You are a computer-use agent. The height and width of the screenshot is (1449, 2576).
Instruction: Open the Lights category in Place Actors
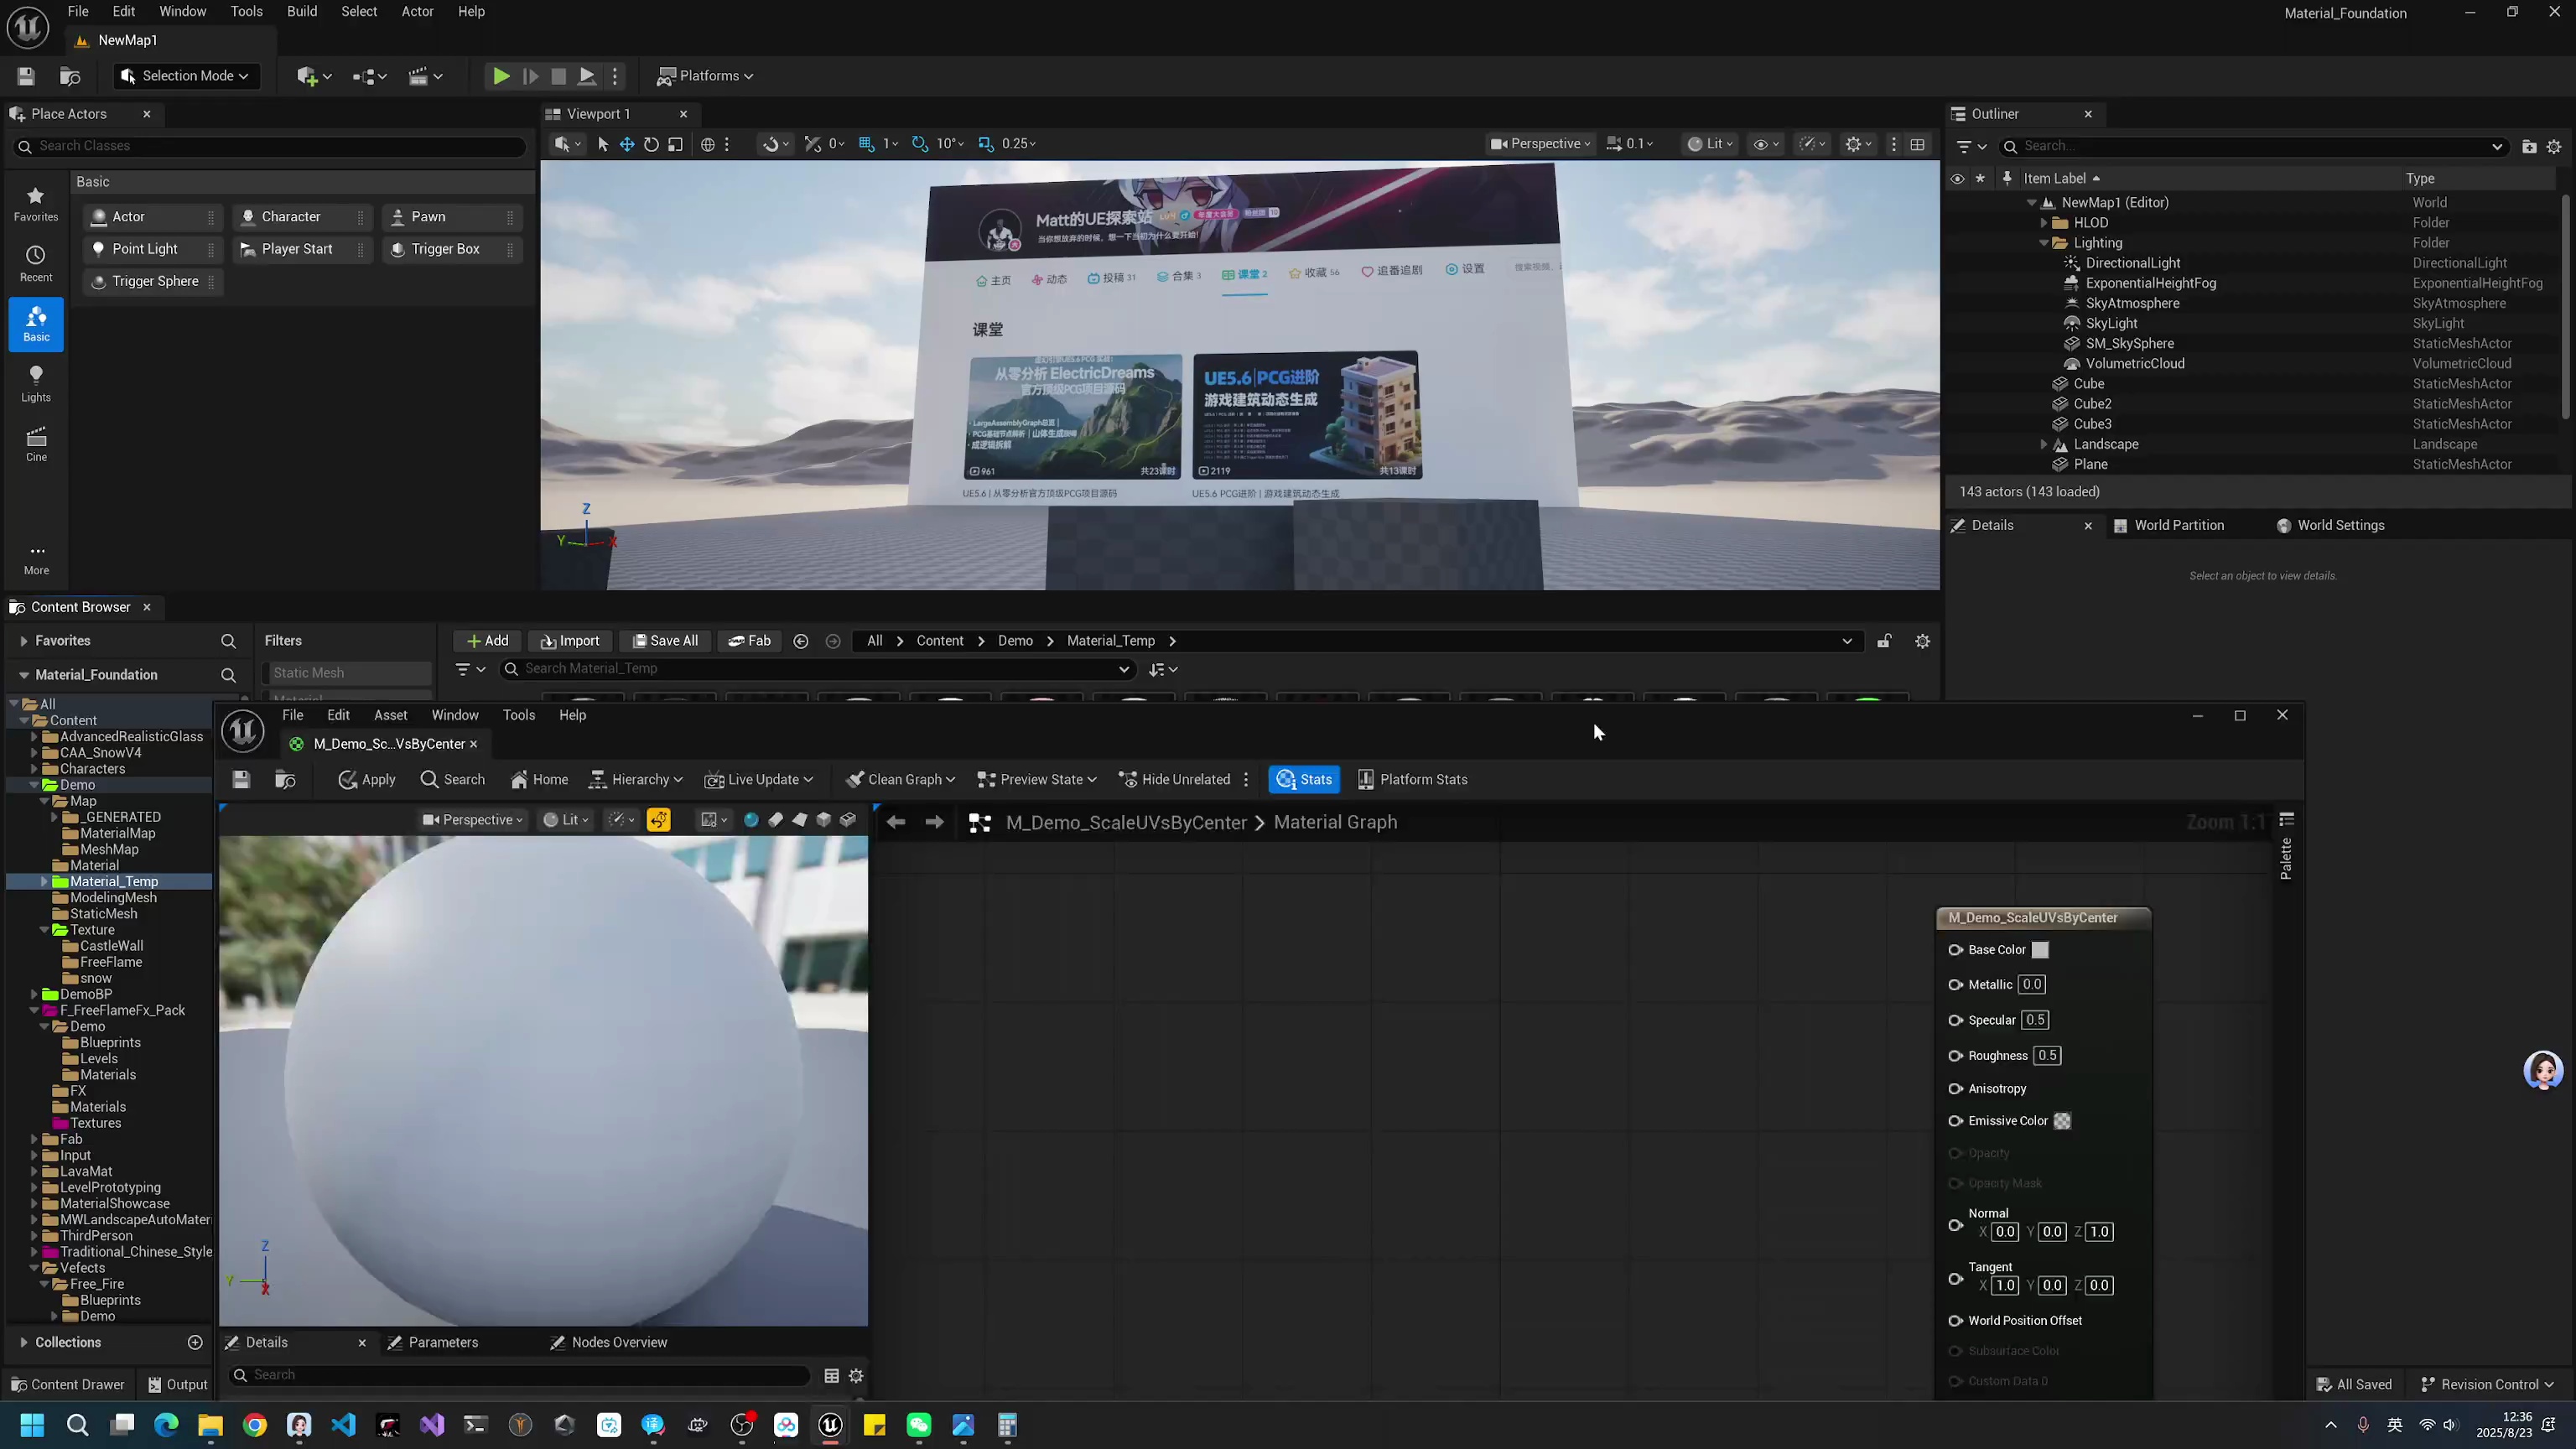tap(36, 384)
